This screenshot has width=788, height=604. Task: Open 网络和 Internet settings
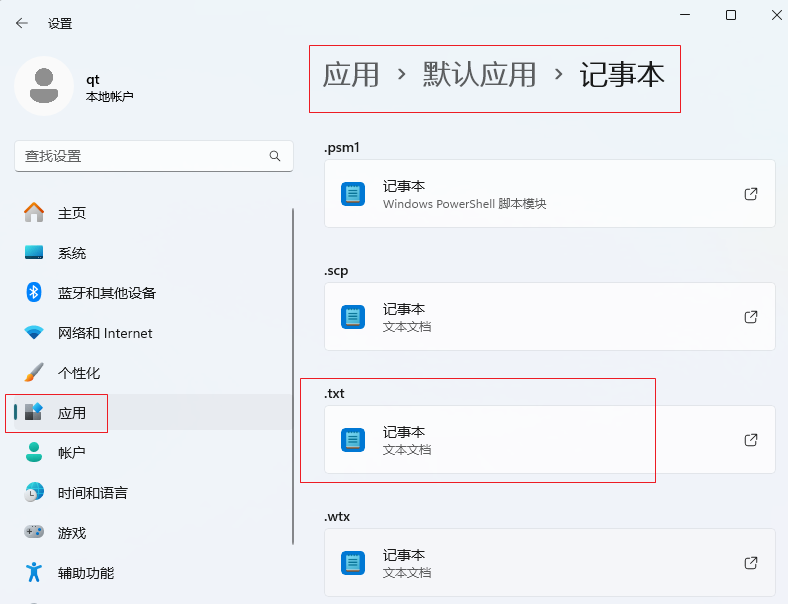tap(153, 333)
